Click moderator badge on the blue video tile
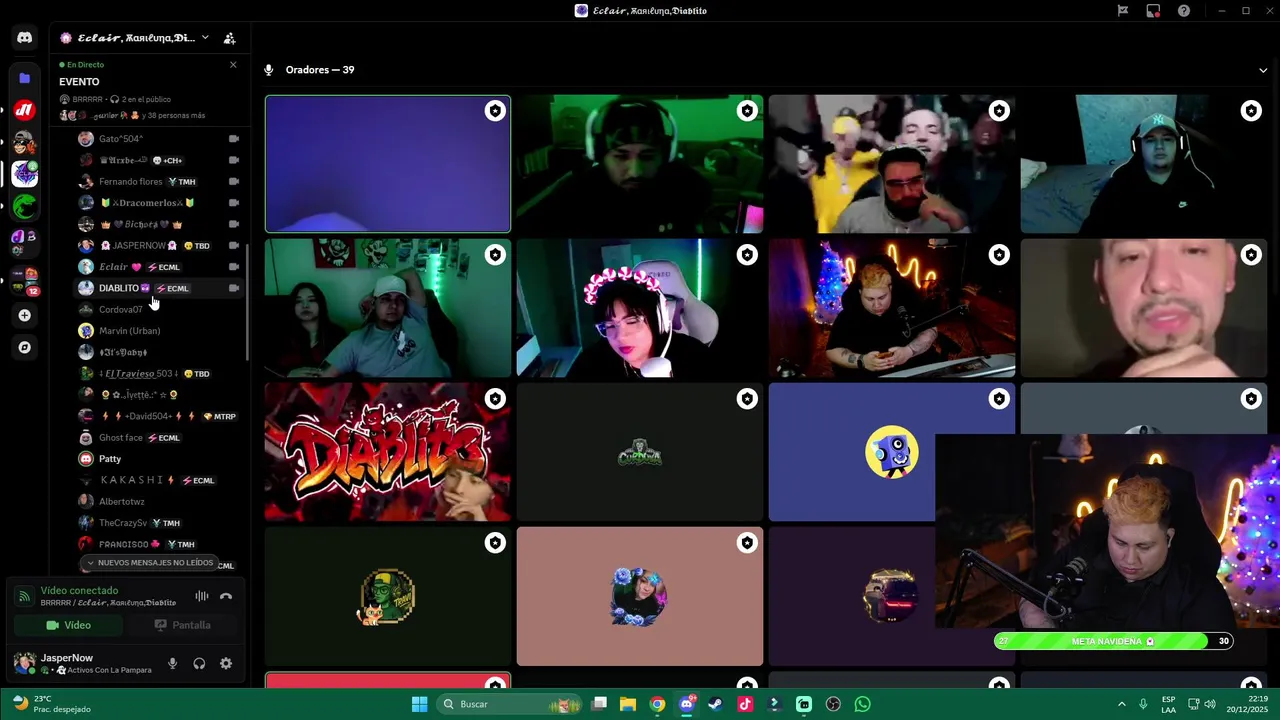The height and width of the screenshot is (720, 1280). [x=495, y=111]
